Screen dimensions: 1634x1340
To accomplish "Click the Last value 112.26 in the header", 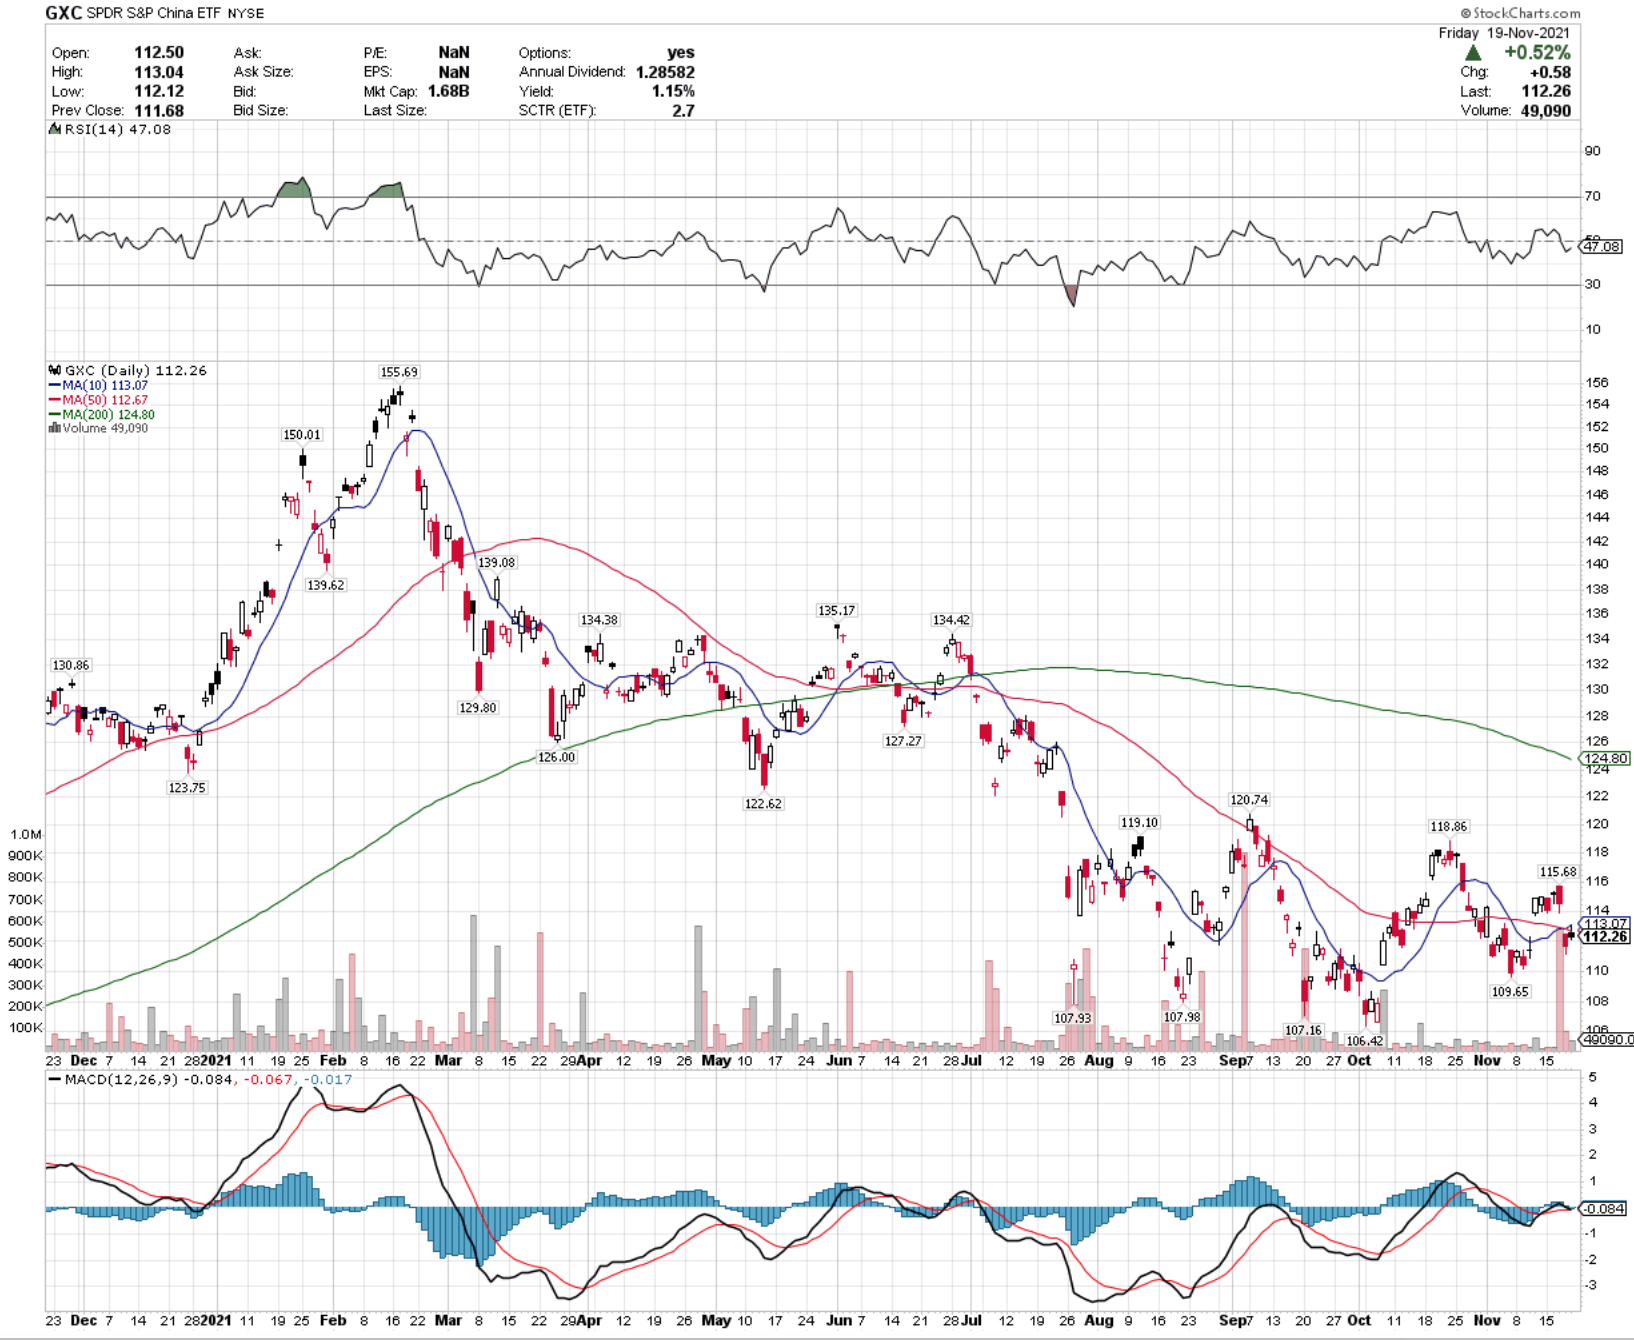I will [1545, 91].
